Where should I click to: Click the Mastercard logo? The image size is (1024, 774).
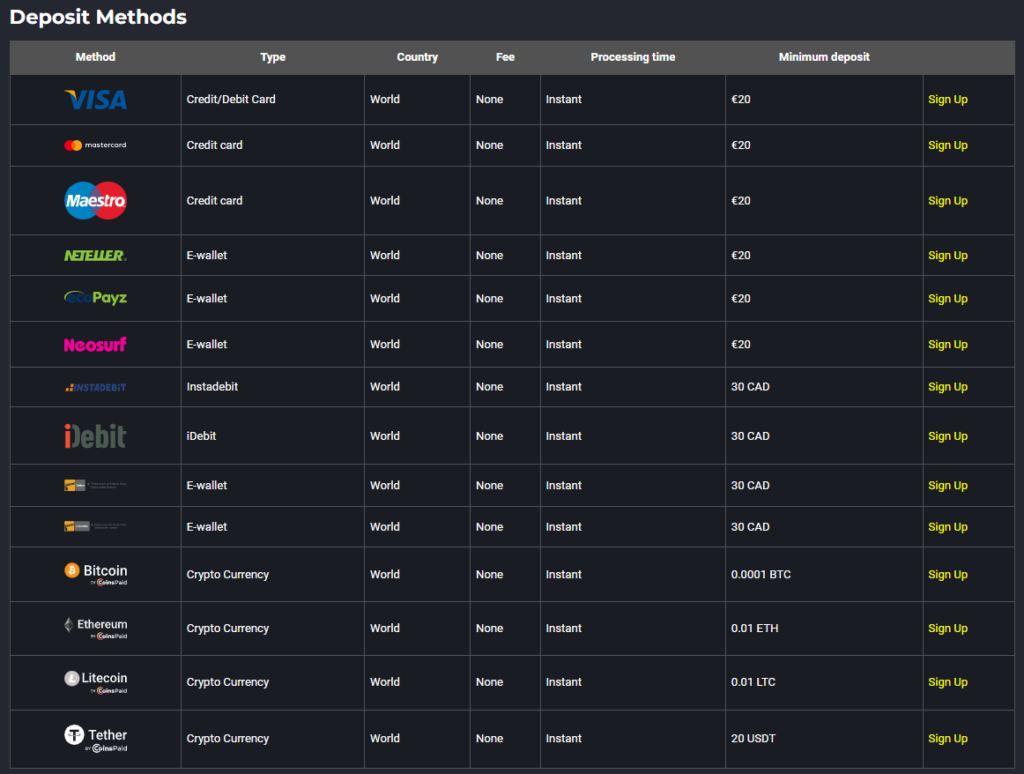[x=95, y=145]
